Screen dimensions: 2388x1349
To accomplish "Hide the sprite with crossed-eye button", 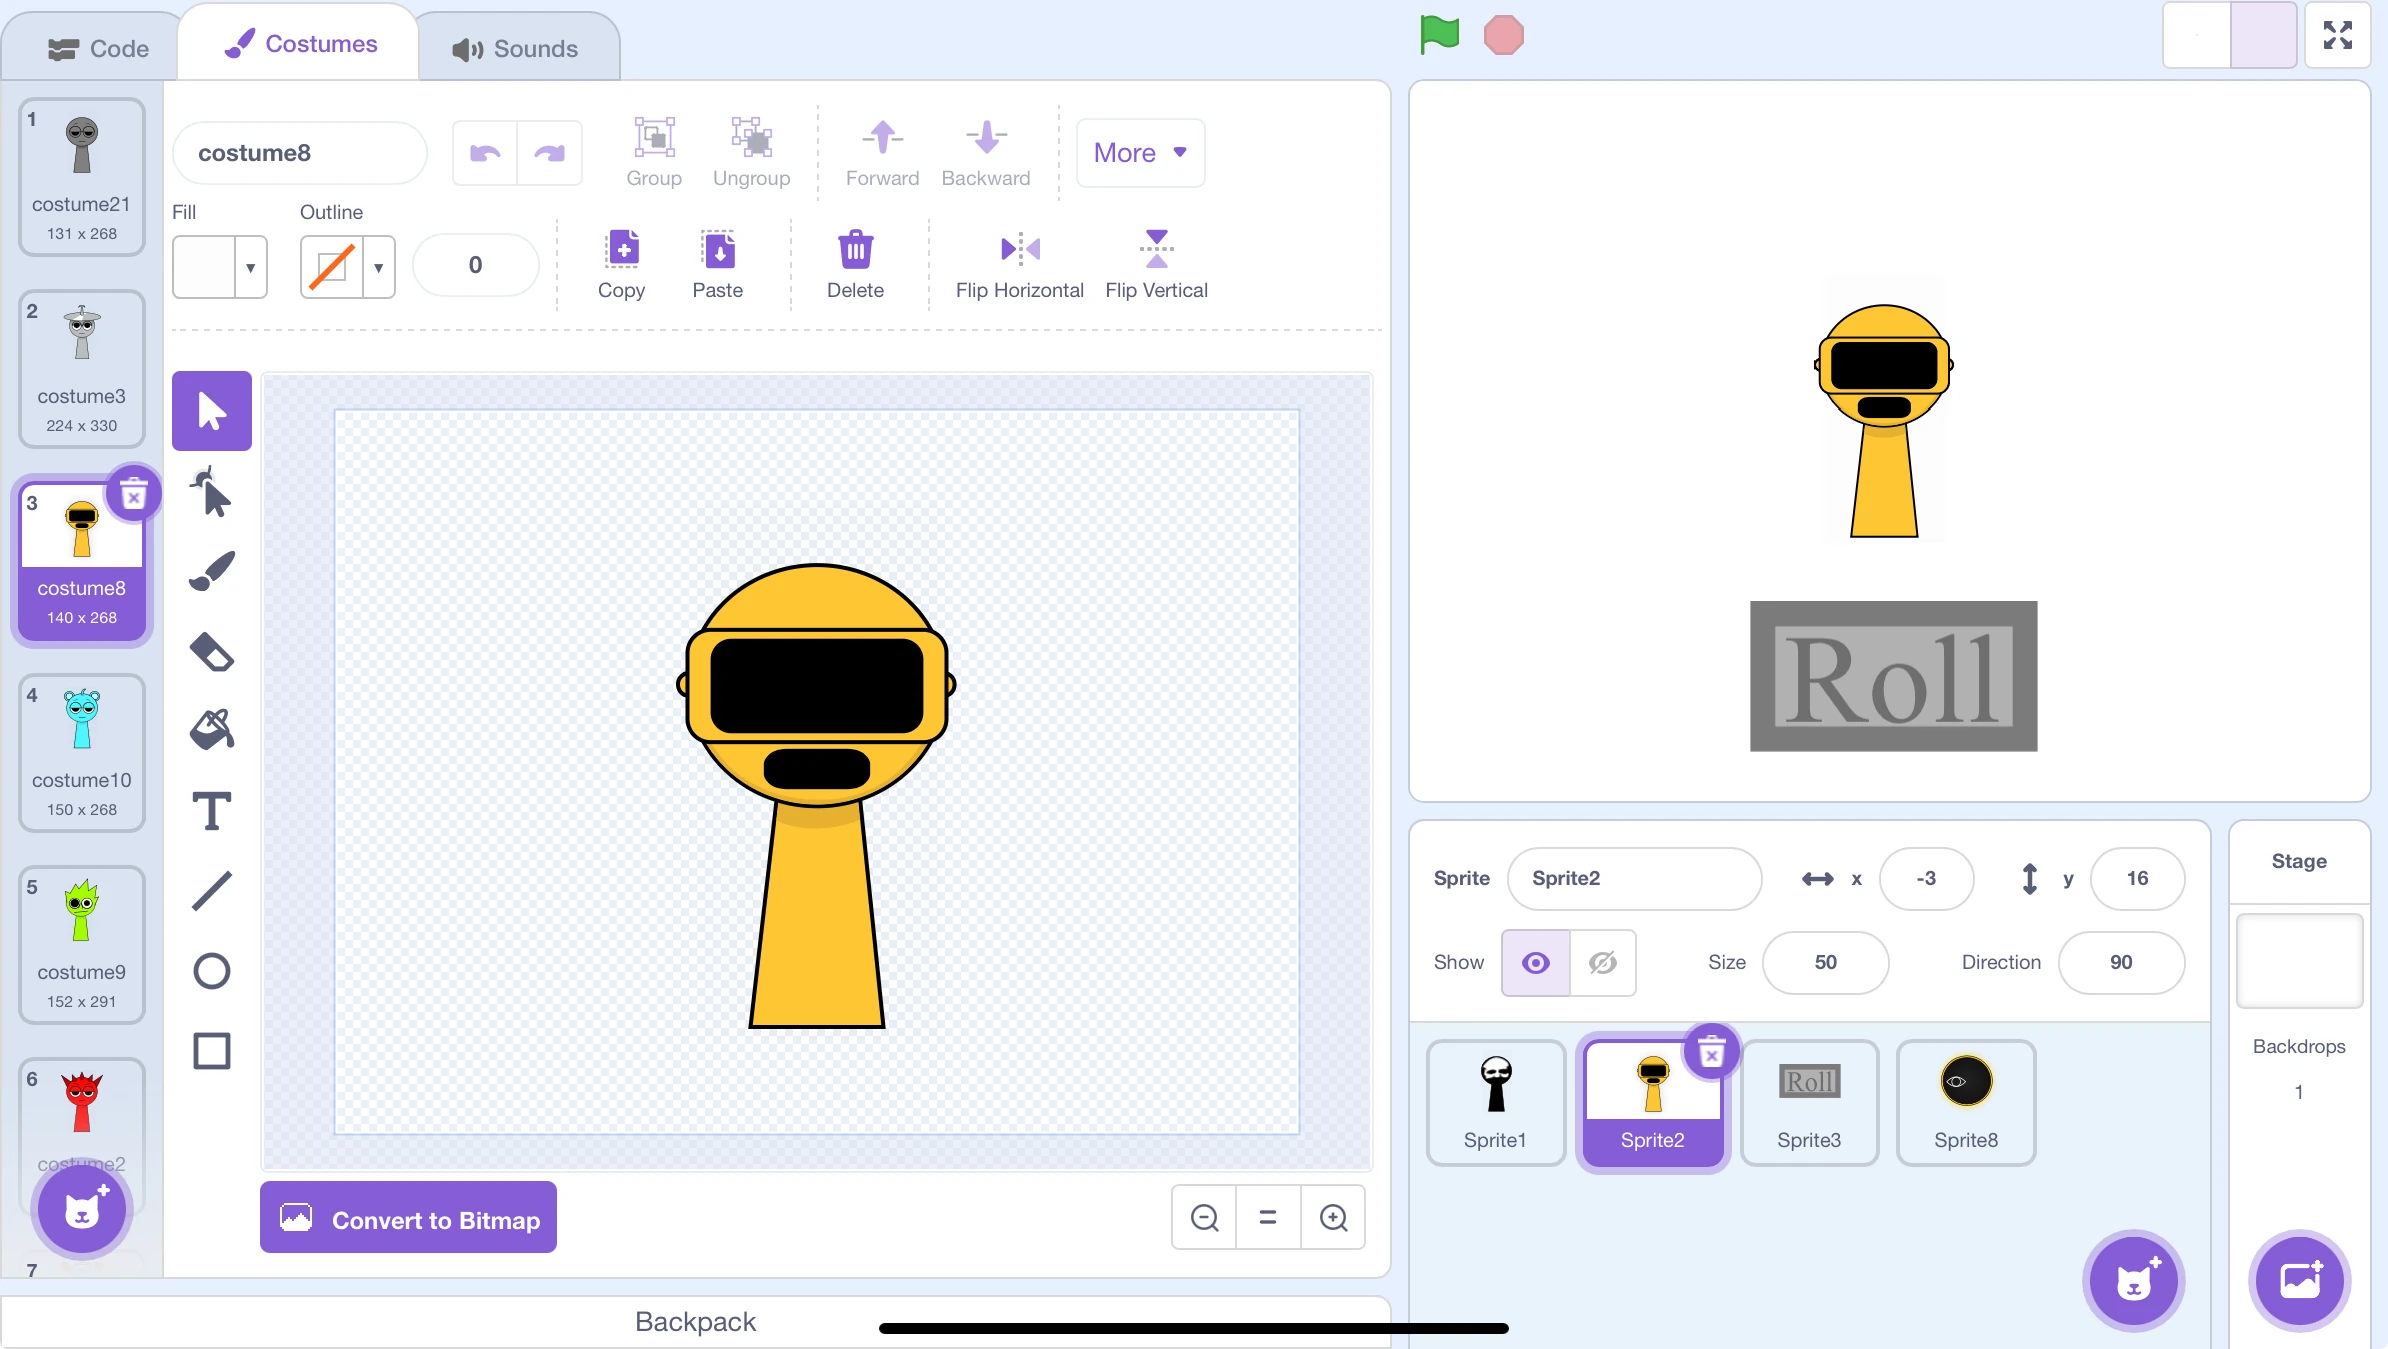I will point(1602,962).
